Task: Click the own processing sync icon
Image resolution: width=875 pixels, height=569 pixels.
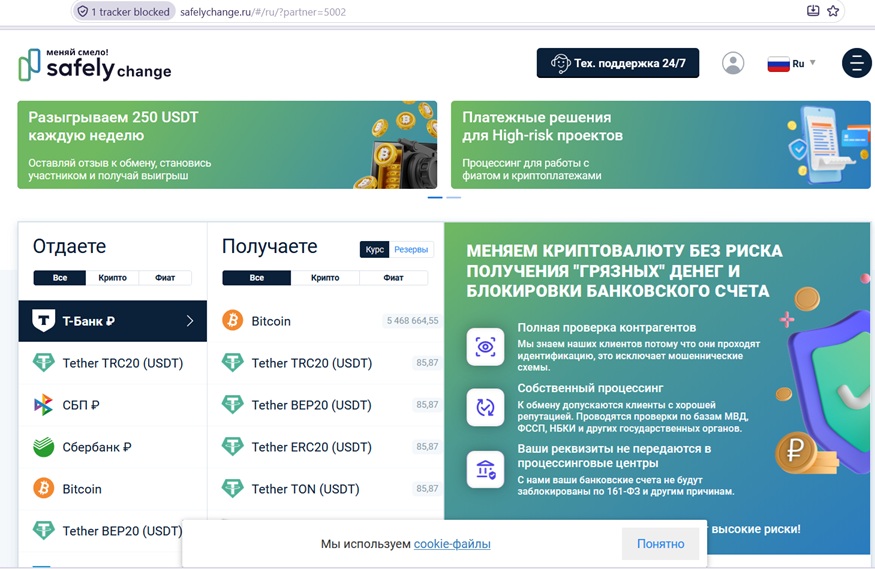Action: 485,407
